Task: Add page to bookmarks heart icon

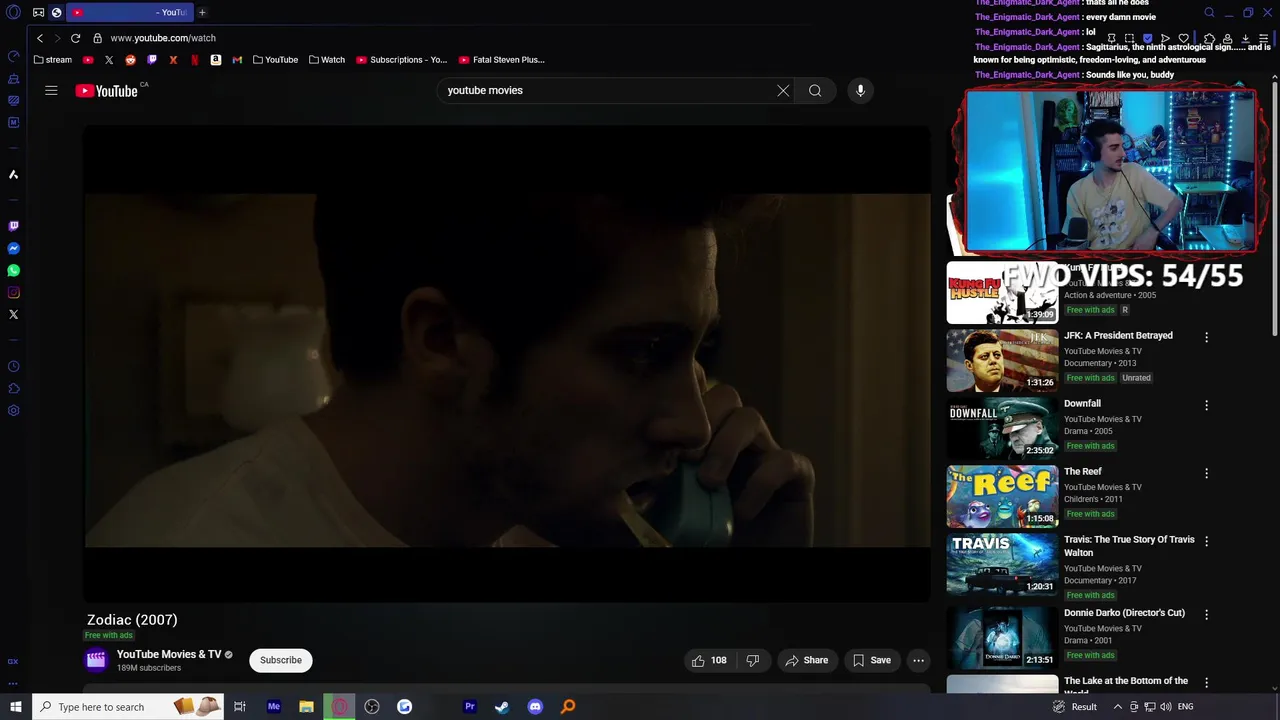Action: (1183, 38)
